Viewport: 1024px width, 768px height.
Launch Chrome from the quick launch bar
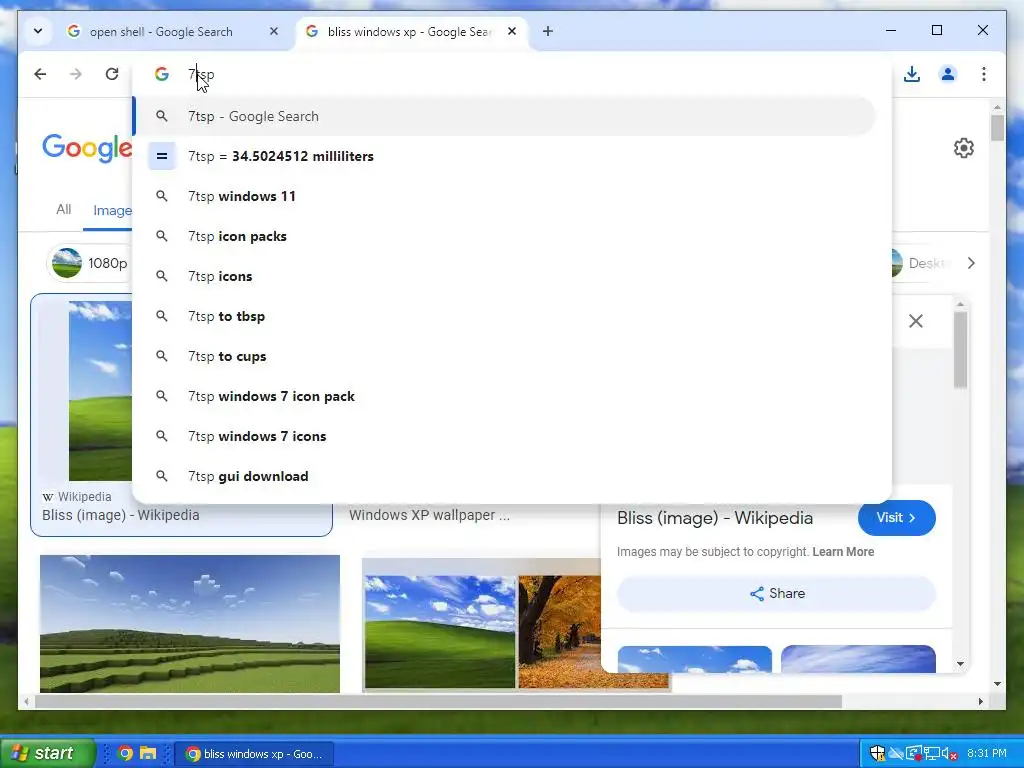[x=125, y=754]
